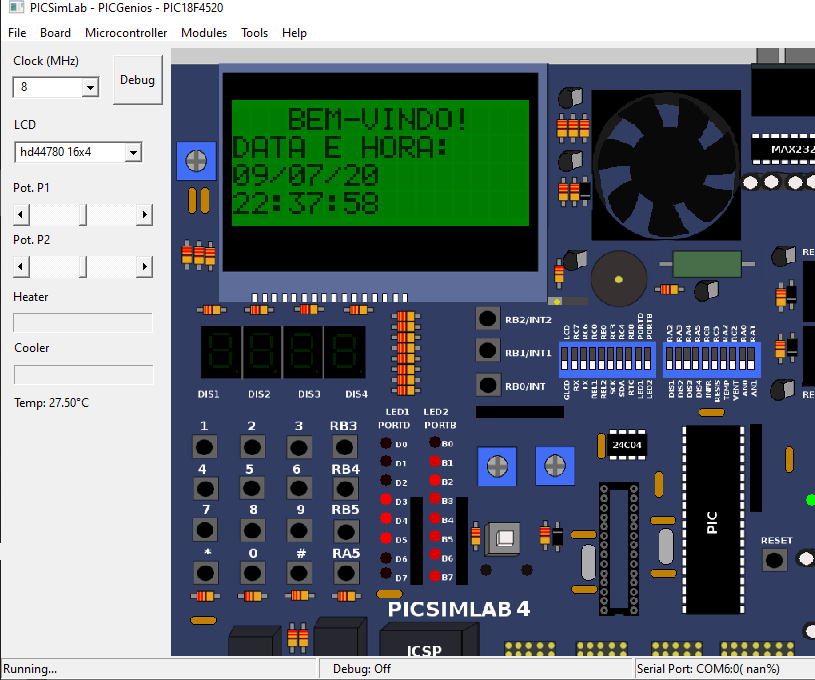The height and width of the screenshot is (680, 815).
Task: Push keypad button 5
Action: pos(252,489)
